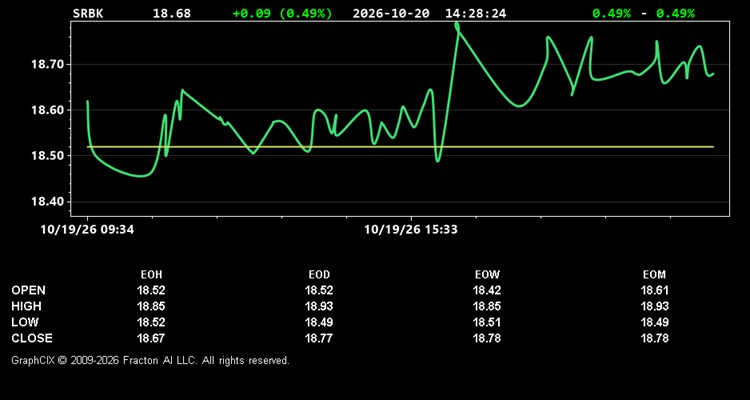The image size is (750, 400).
Task: Click the '0.49% - 0.49%' range text
Action: click(643, 13)
